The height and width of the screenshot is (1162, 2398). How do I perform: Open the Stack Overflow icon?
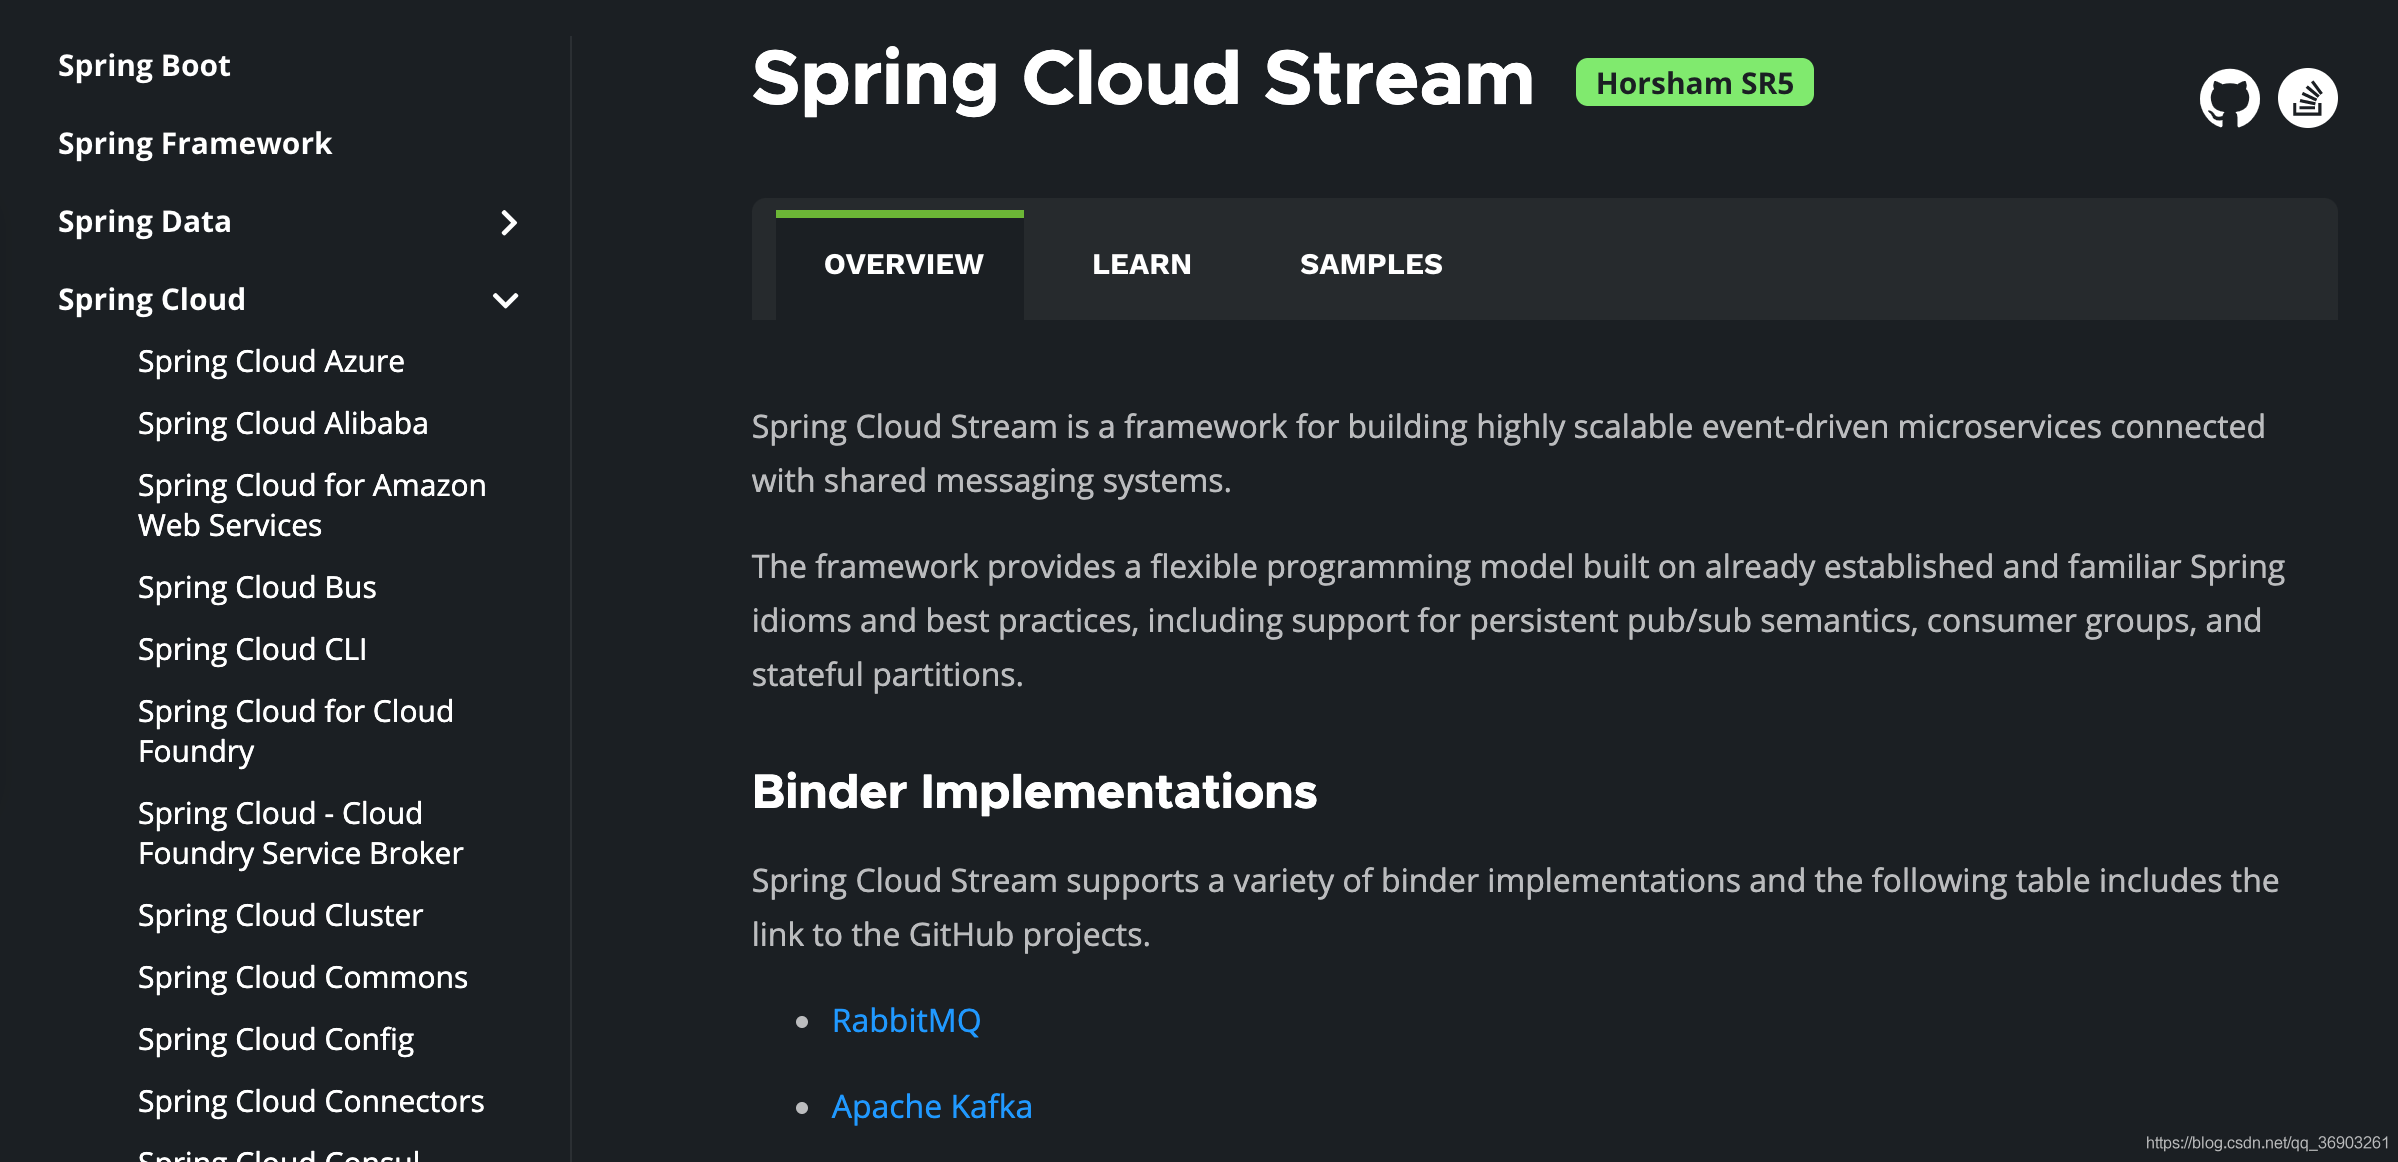(2307, 98)
